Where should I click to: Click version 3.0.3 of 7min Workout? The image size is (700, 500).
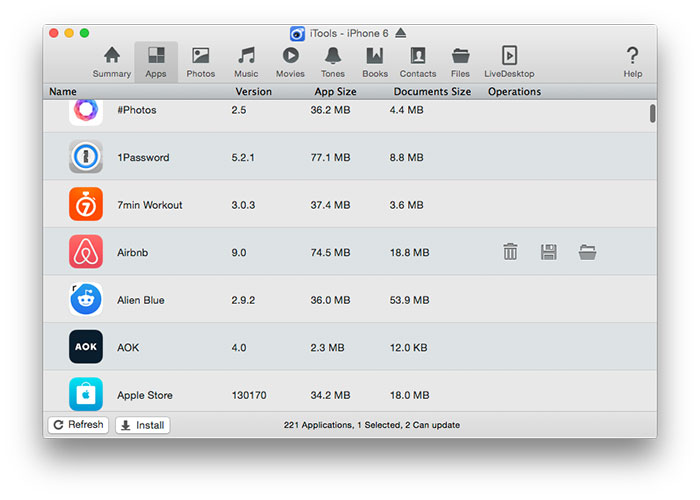click(x=243, y=205)
